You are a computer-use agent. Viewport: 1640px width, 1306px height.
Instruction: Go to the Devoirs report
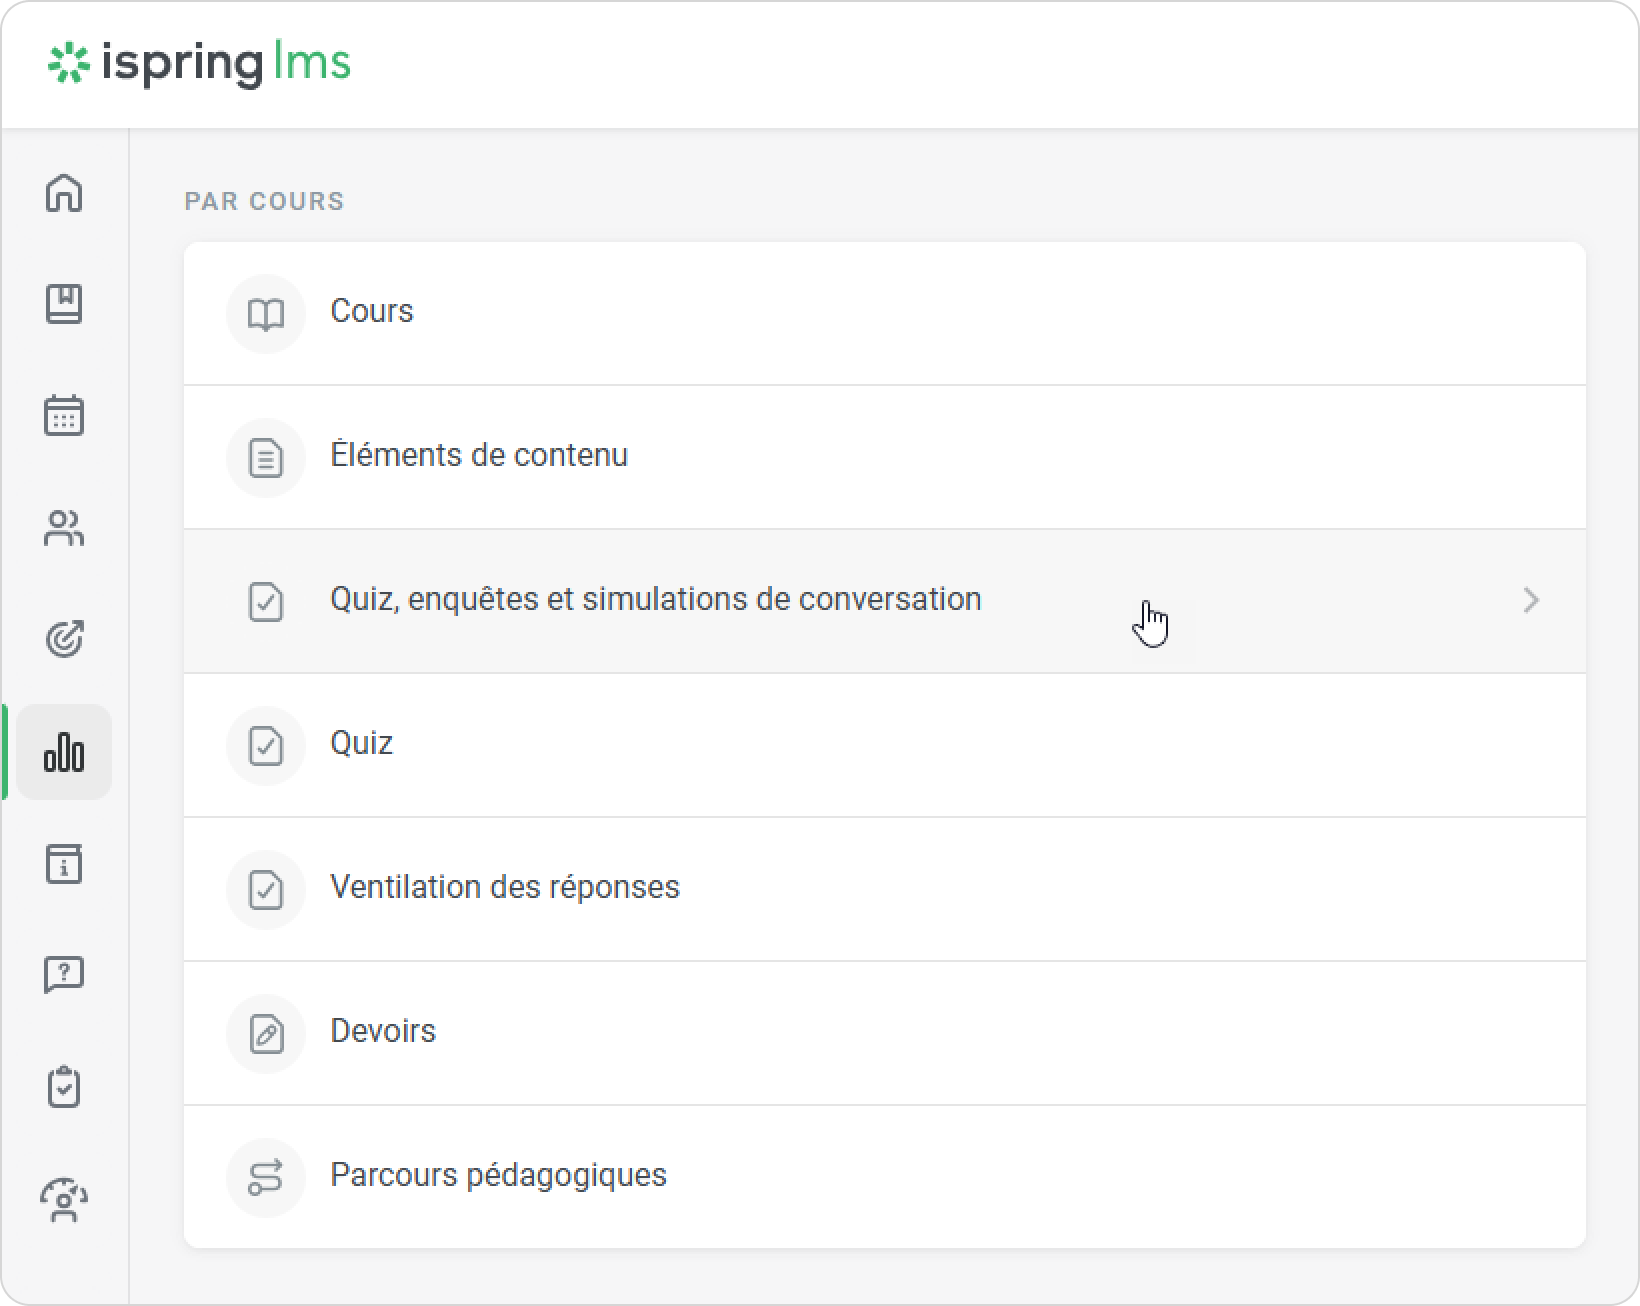click(383, 1032)
